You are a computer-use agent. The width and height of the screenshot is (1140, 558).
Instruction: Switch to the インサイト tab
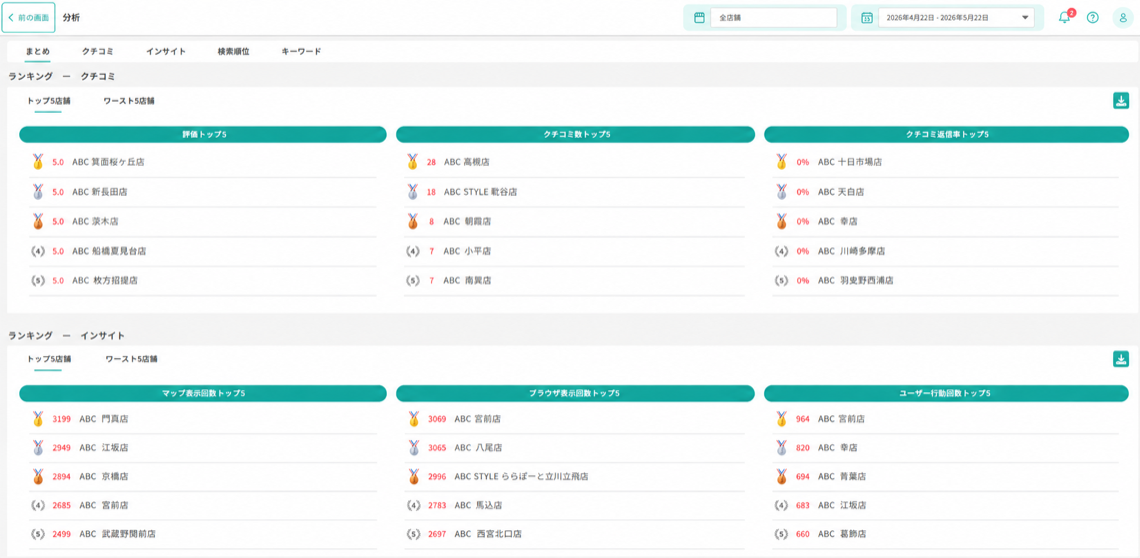pyautogui.click(x=166, y=52)
